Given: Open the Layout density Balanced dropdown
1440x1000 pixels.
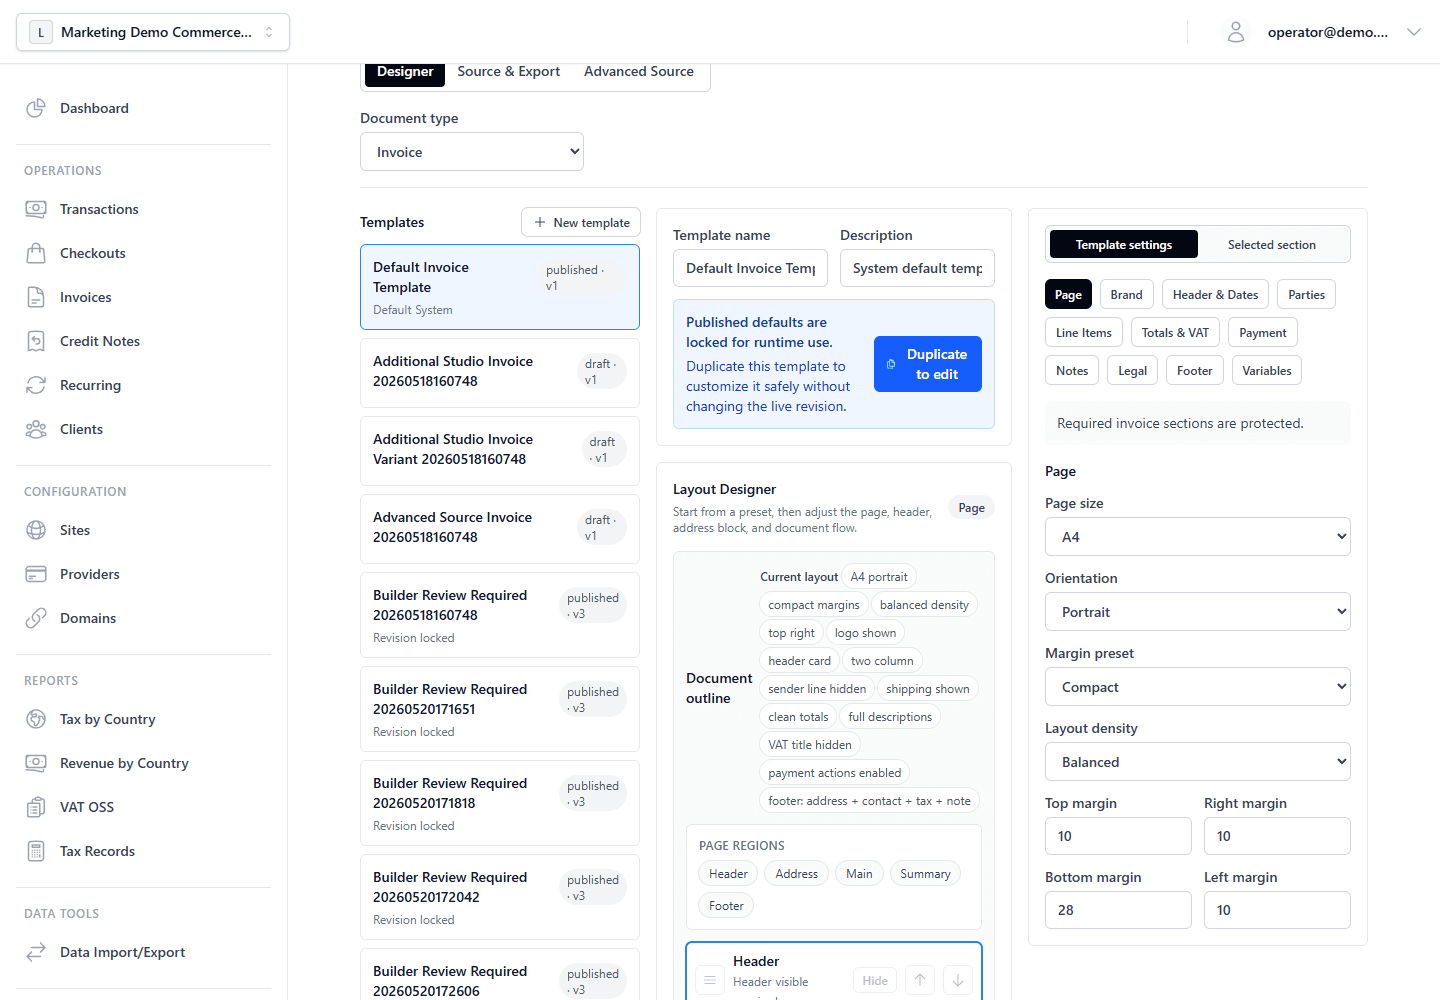Looking at the screenshot, I should pos(1198,762).
